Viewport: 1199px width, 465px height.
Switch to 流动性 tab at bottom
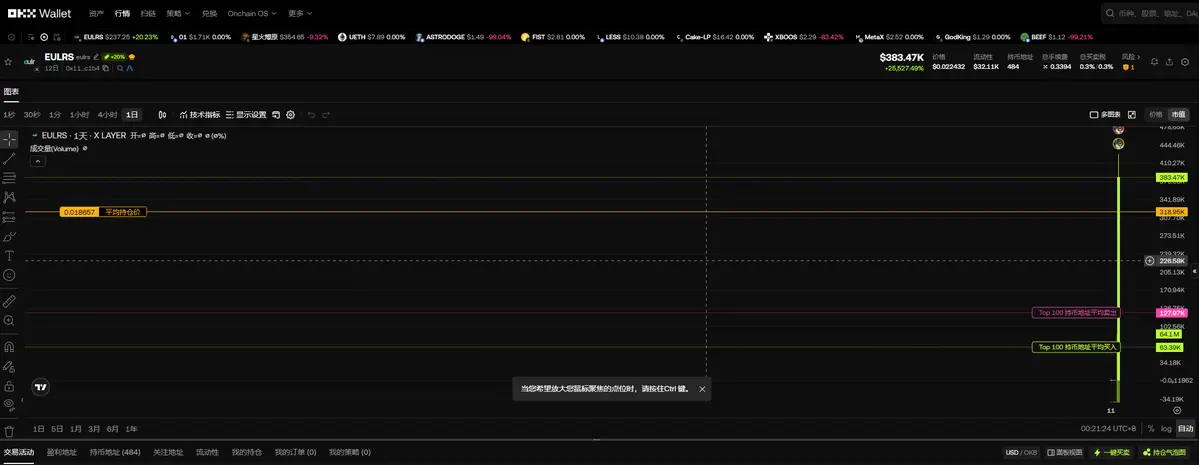click(x=207, y=453)
